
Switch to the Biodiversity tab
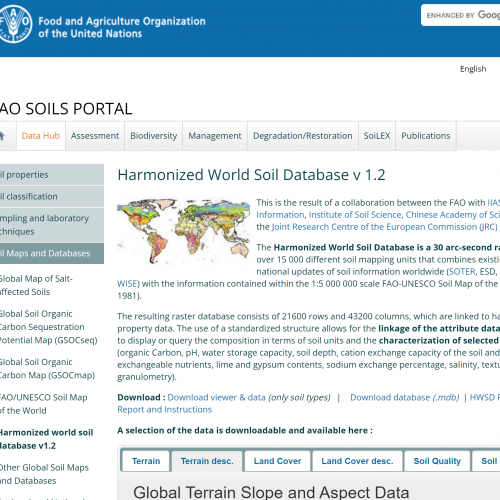(154, 136)
